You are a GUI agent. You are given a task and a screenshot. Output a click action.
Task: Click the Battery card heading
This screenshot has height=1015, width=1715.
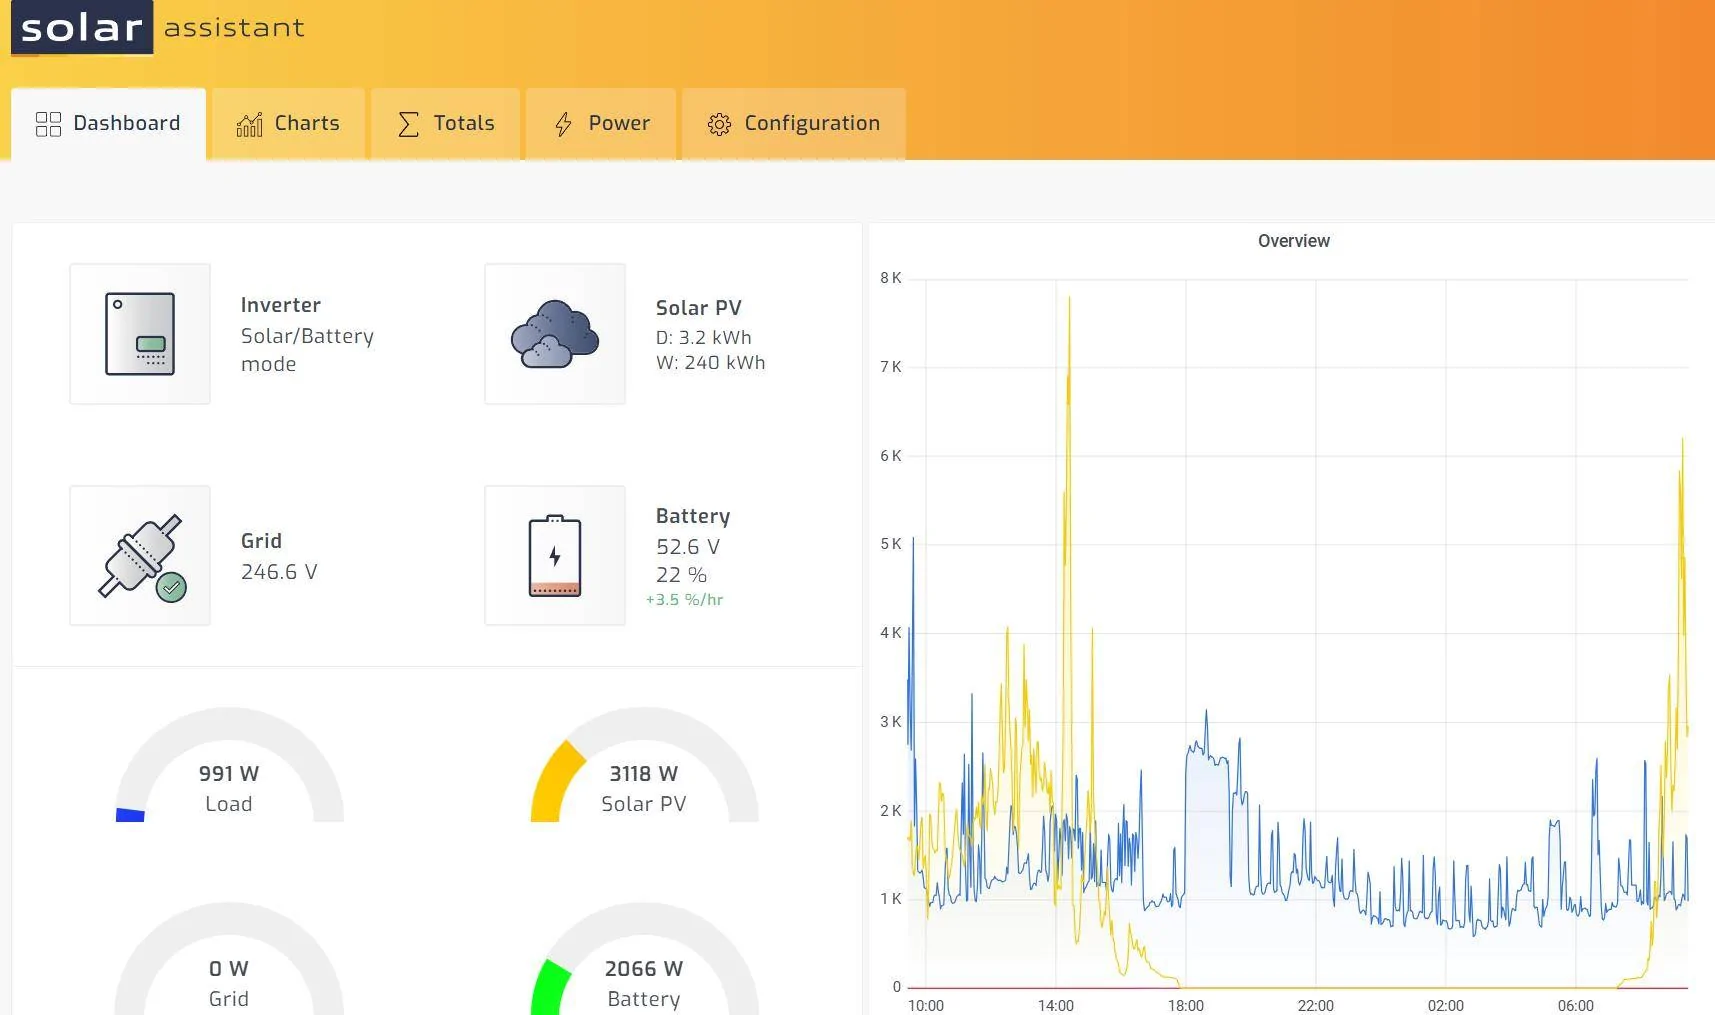pyautogui.click(x=693, y=516)
